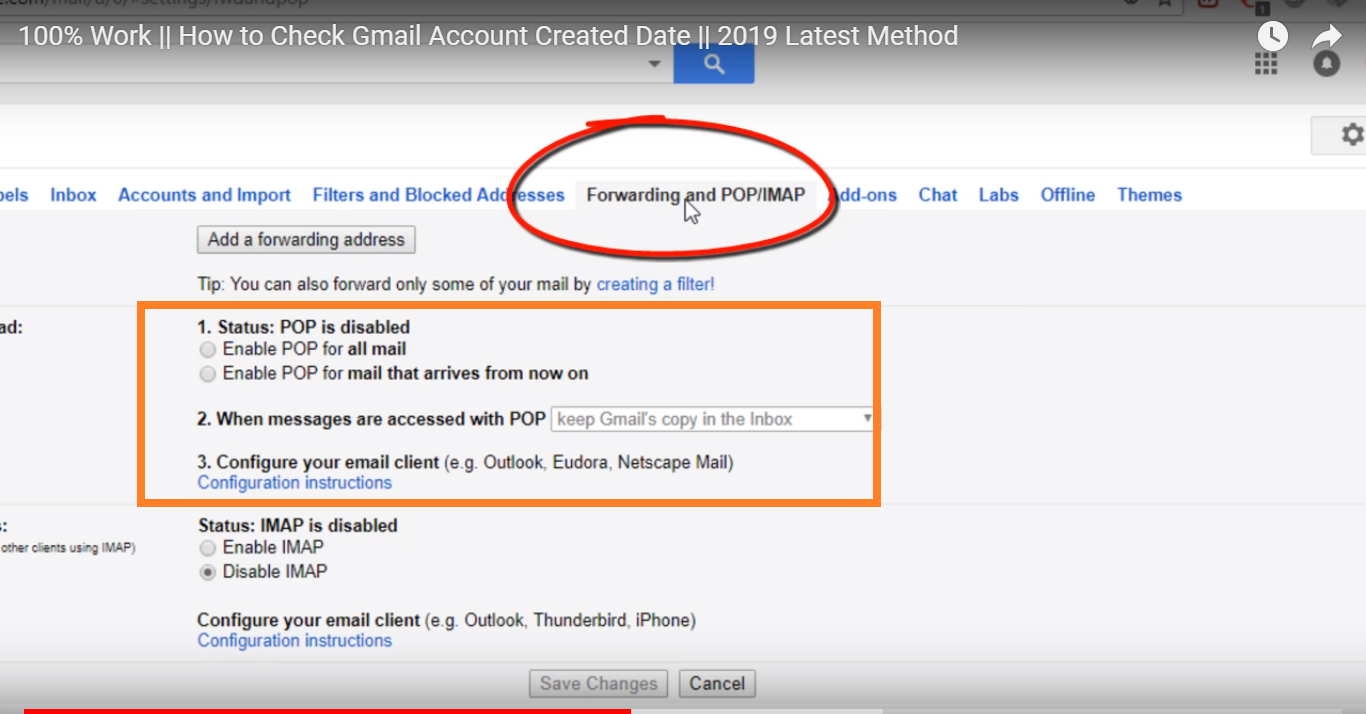This screenshot has width=1366, height=714.
Task: Open POP Configuration instructions link
Action: coord(294,483)
